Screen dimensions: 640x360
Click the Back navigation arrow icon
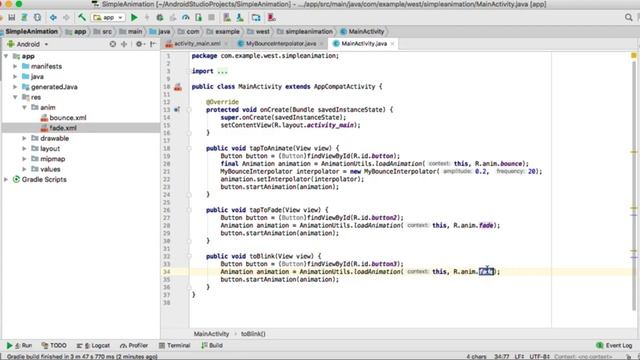pyautogui.click(x=53, y=18)
